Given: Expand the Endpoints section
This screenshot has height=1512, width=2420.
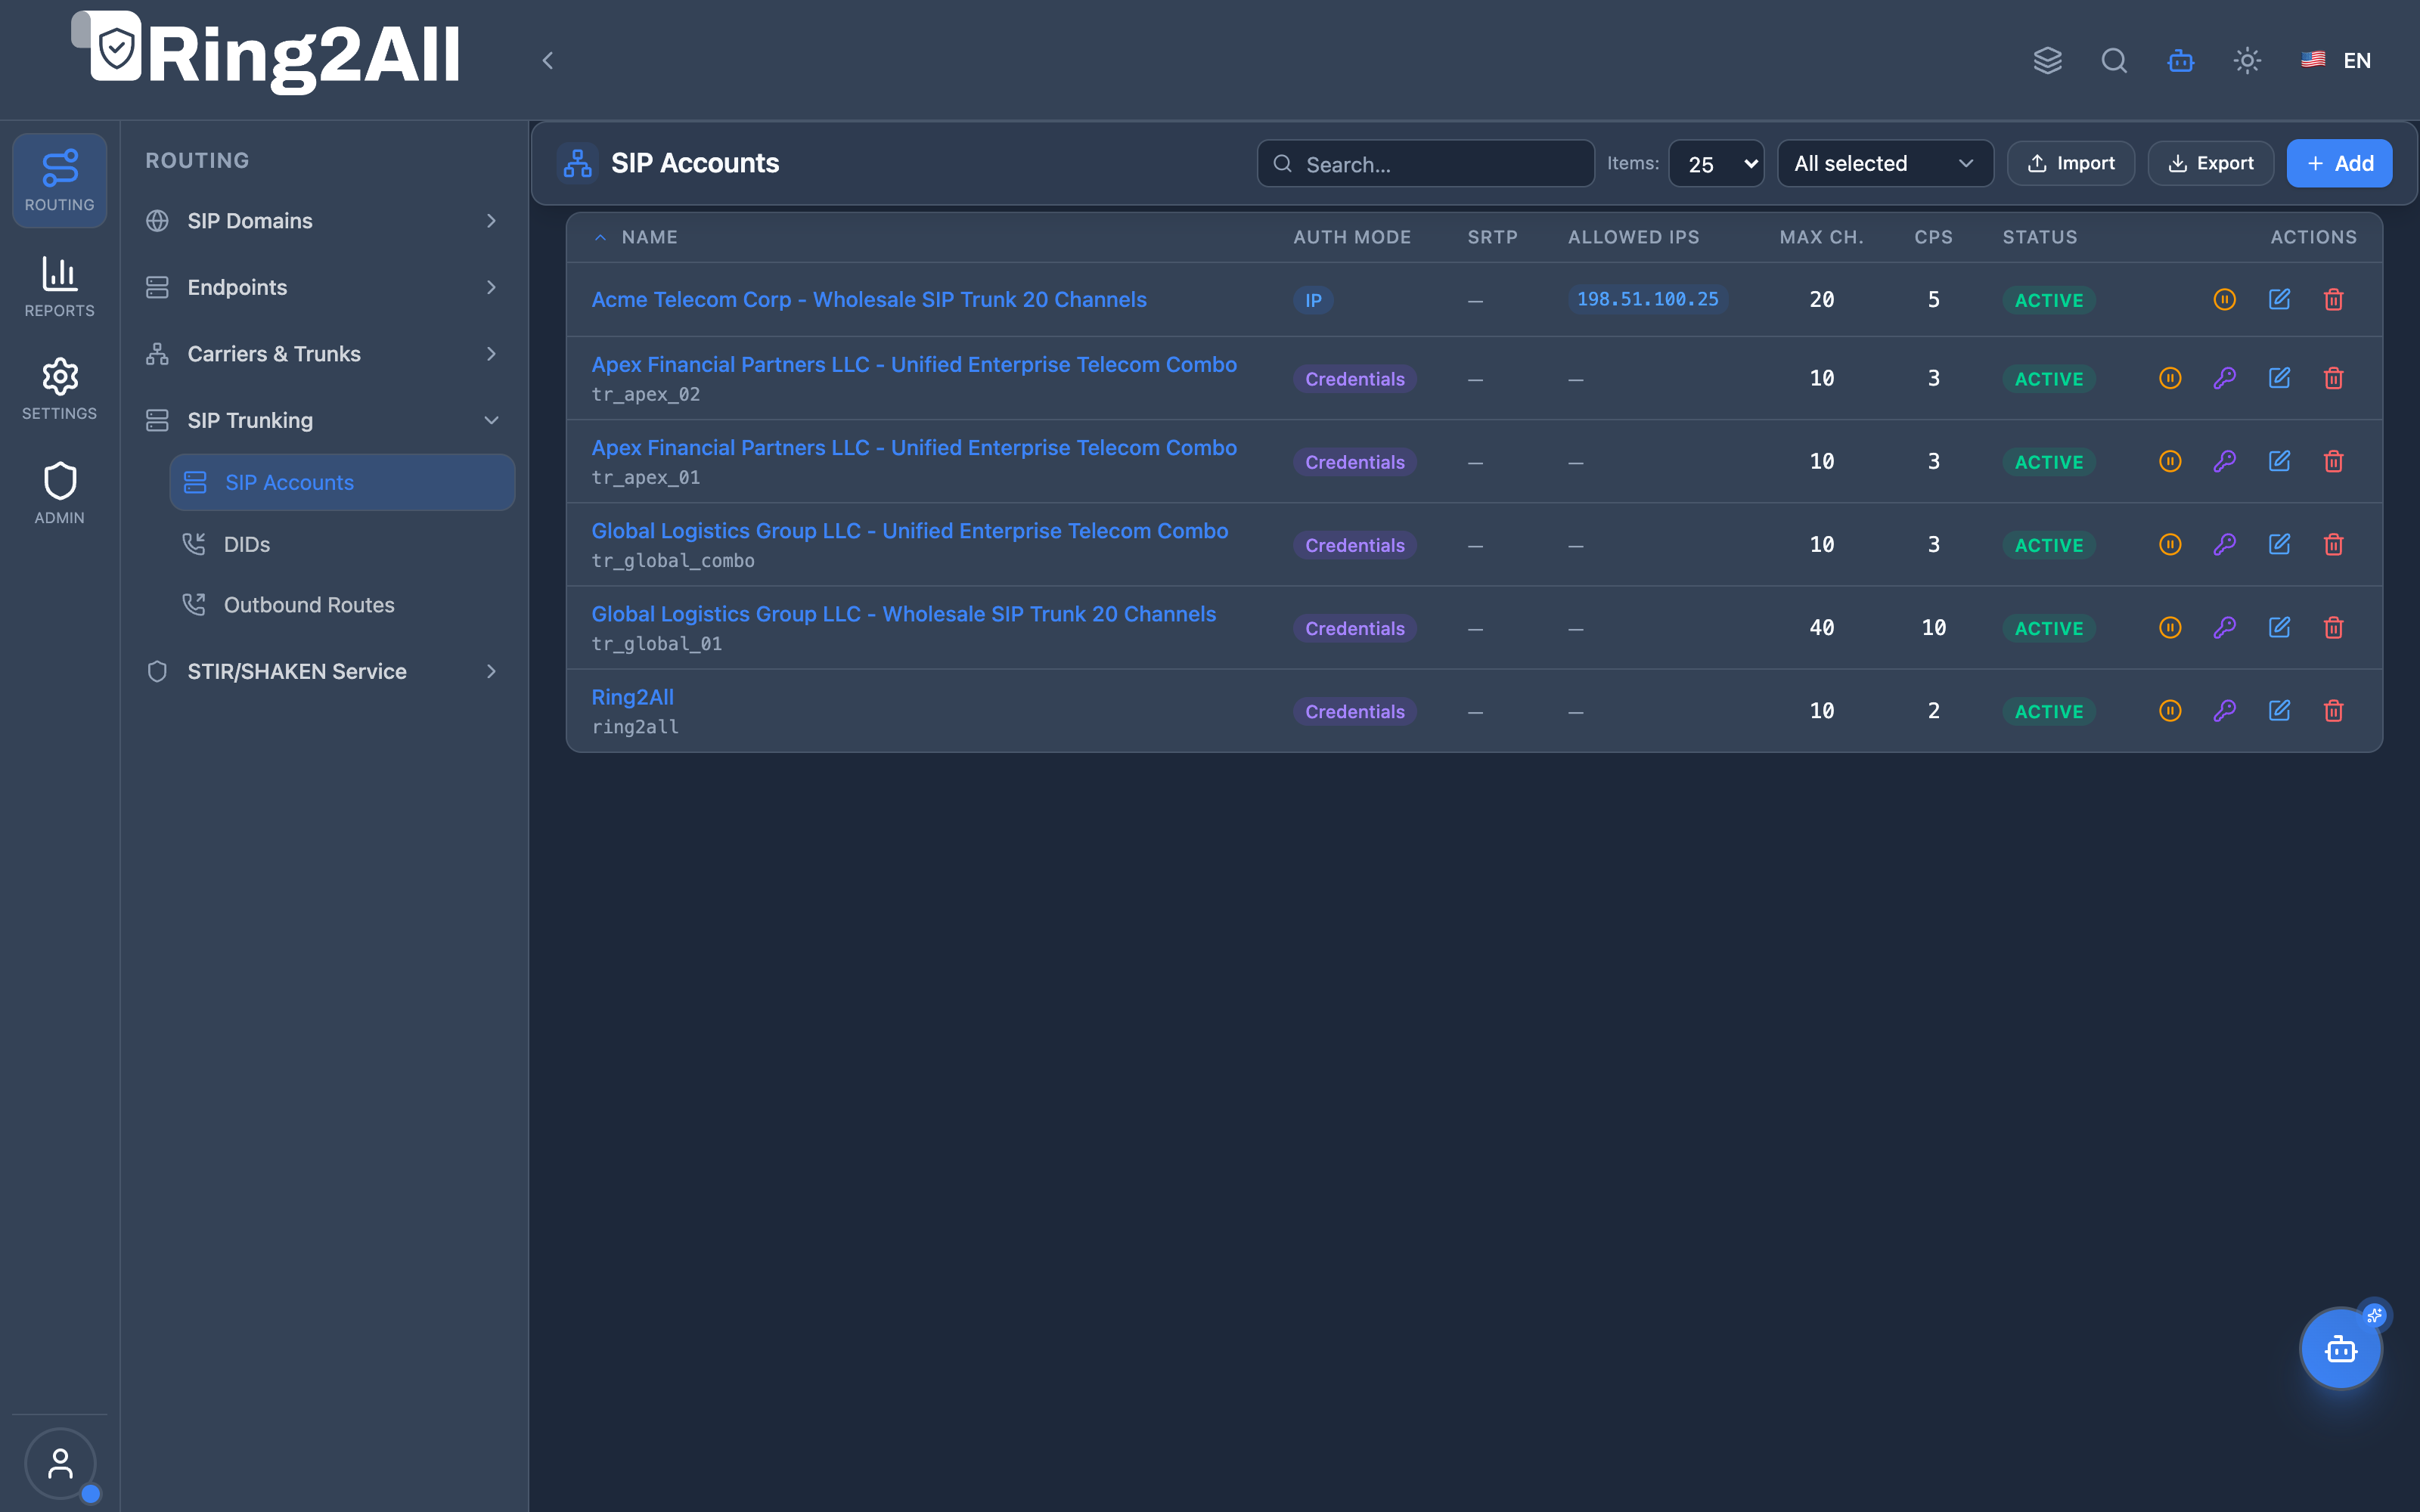Looking at the screenshot, I should pyautogui.click(x=322, y=287).
